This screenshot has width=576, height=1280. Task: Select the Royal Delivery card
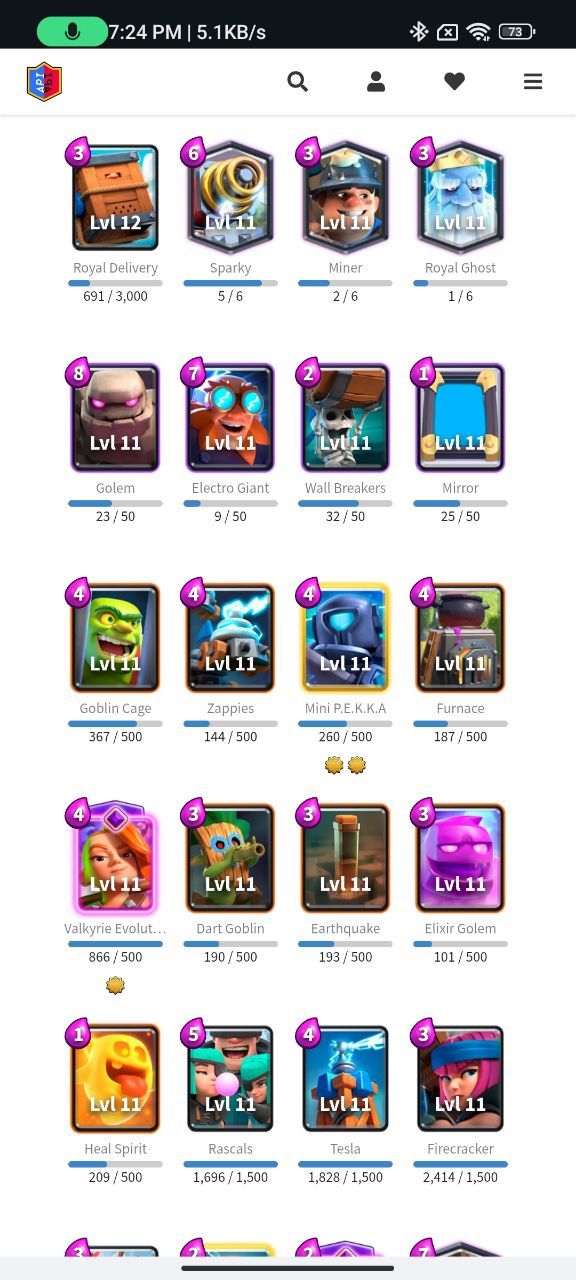[115, 198]
